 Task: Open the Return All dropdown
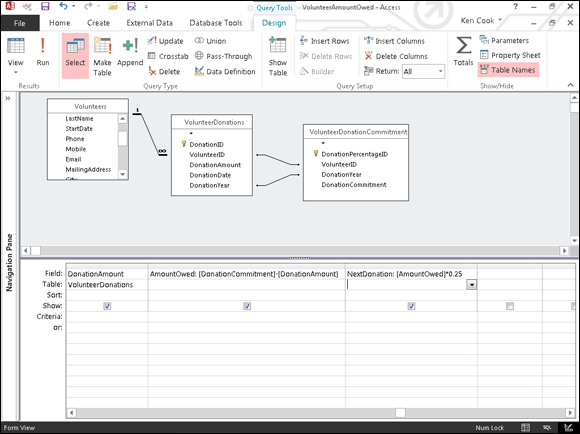[441, 71]
